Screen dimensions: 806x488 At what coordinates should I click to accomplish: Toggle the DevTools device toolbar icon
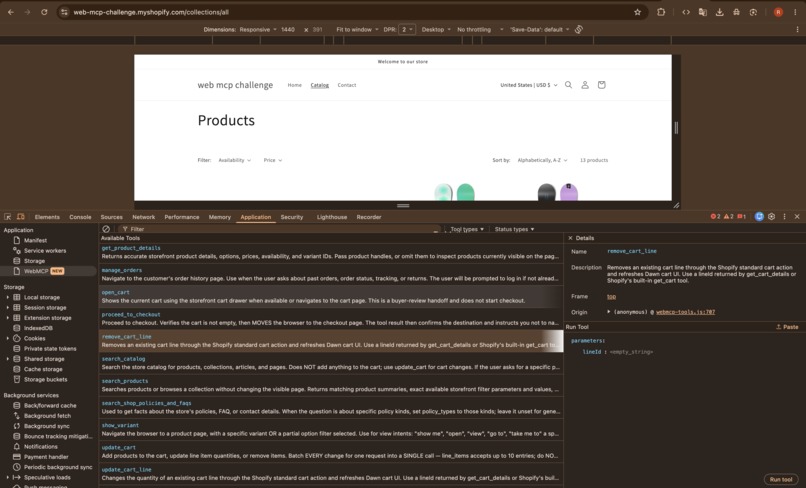(x=21, y=217)
